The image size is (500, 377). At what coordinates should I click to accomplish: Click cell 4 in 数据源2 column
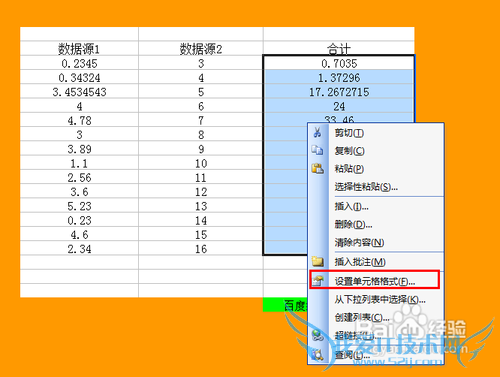(201, 77)
